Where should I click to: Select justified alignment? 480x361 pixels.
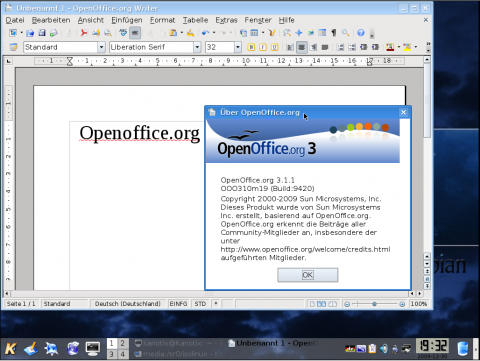click(325, 47)
